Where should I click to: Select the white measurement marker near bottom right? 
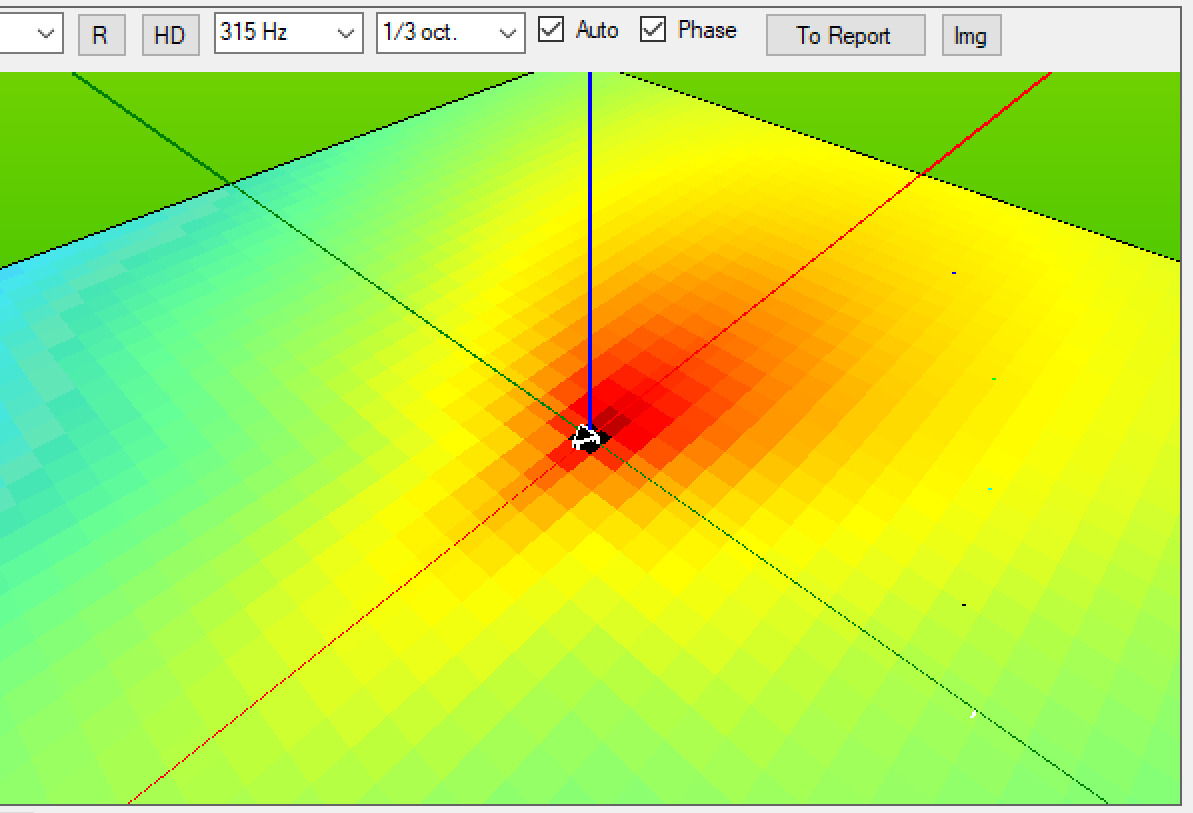[972, 714]
